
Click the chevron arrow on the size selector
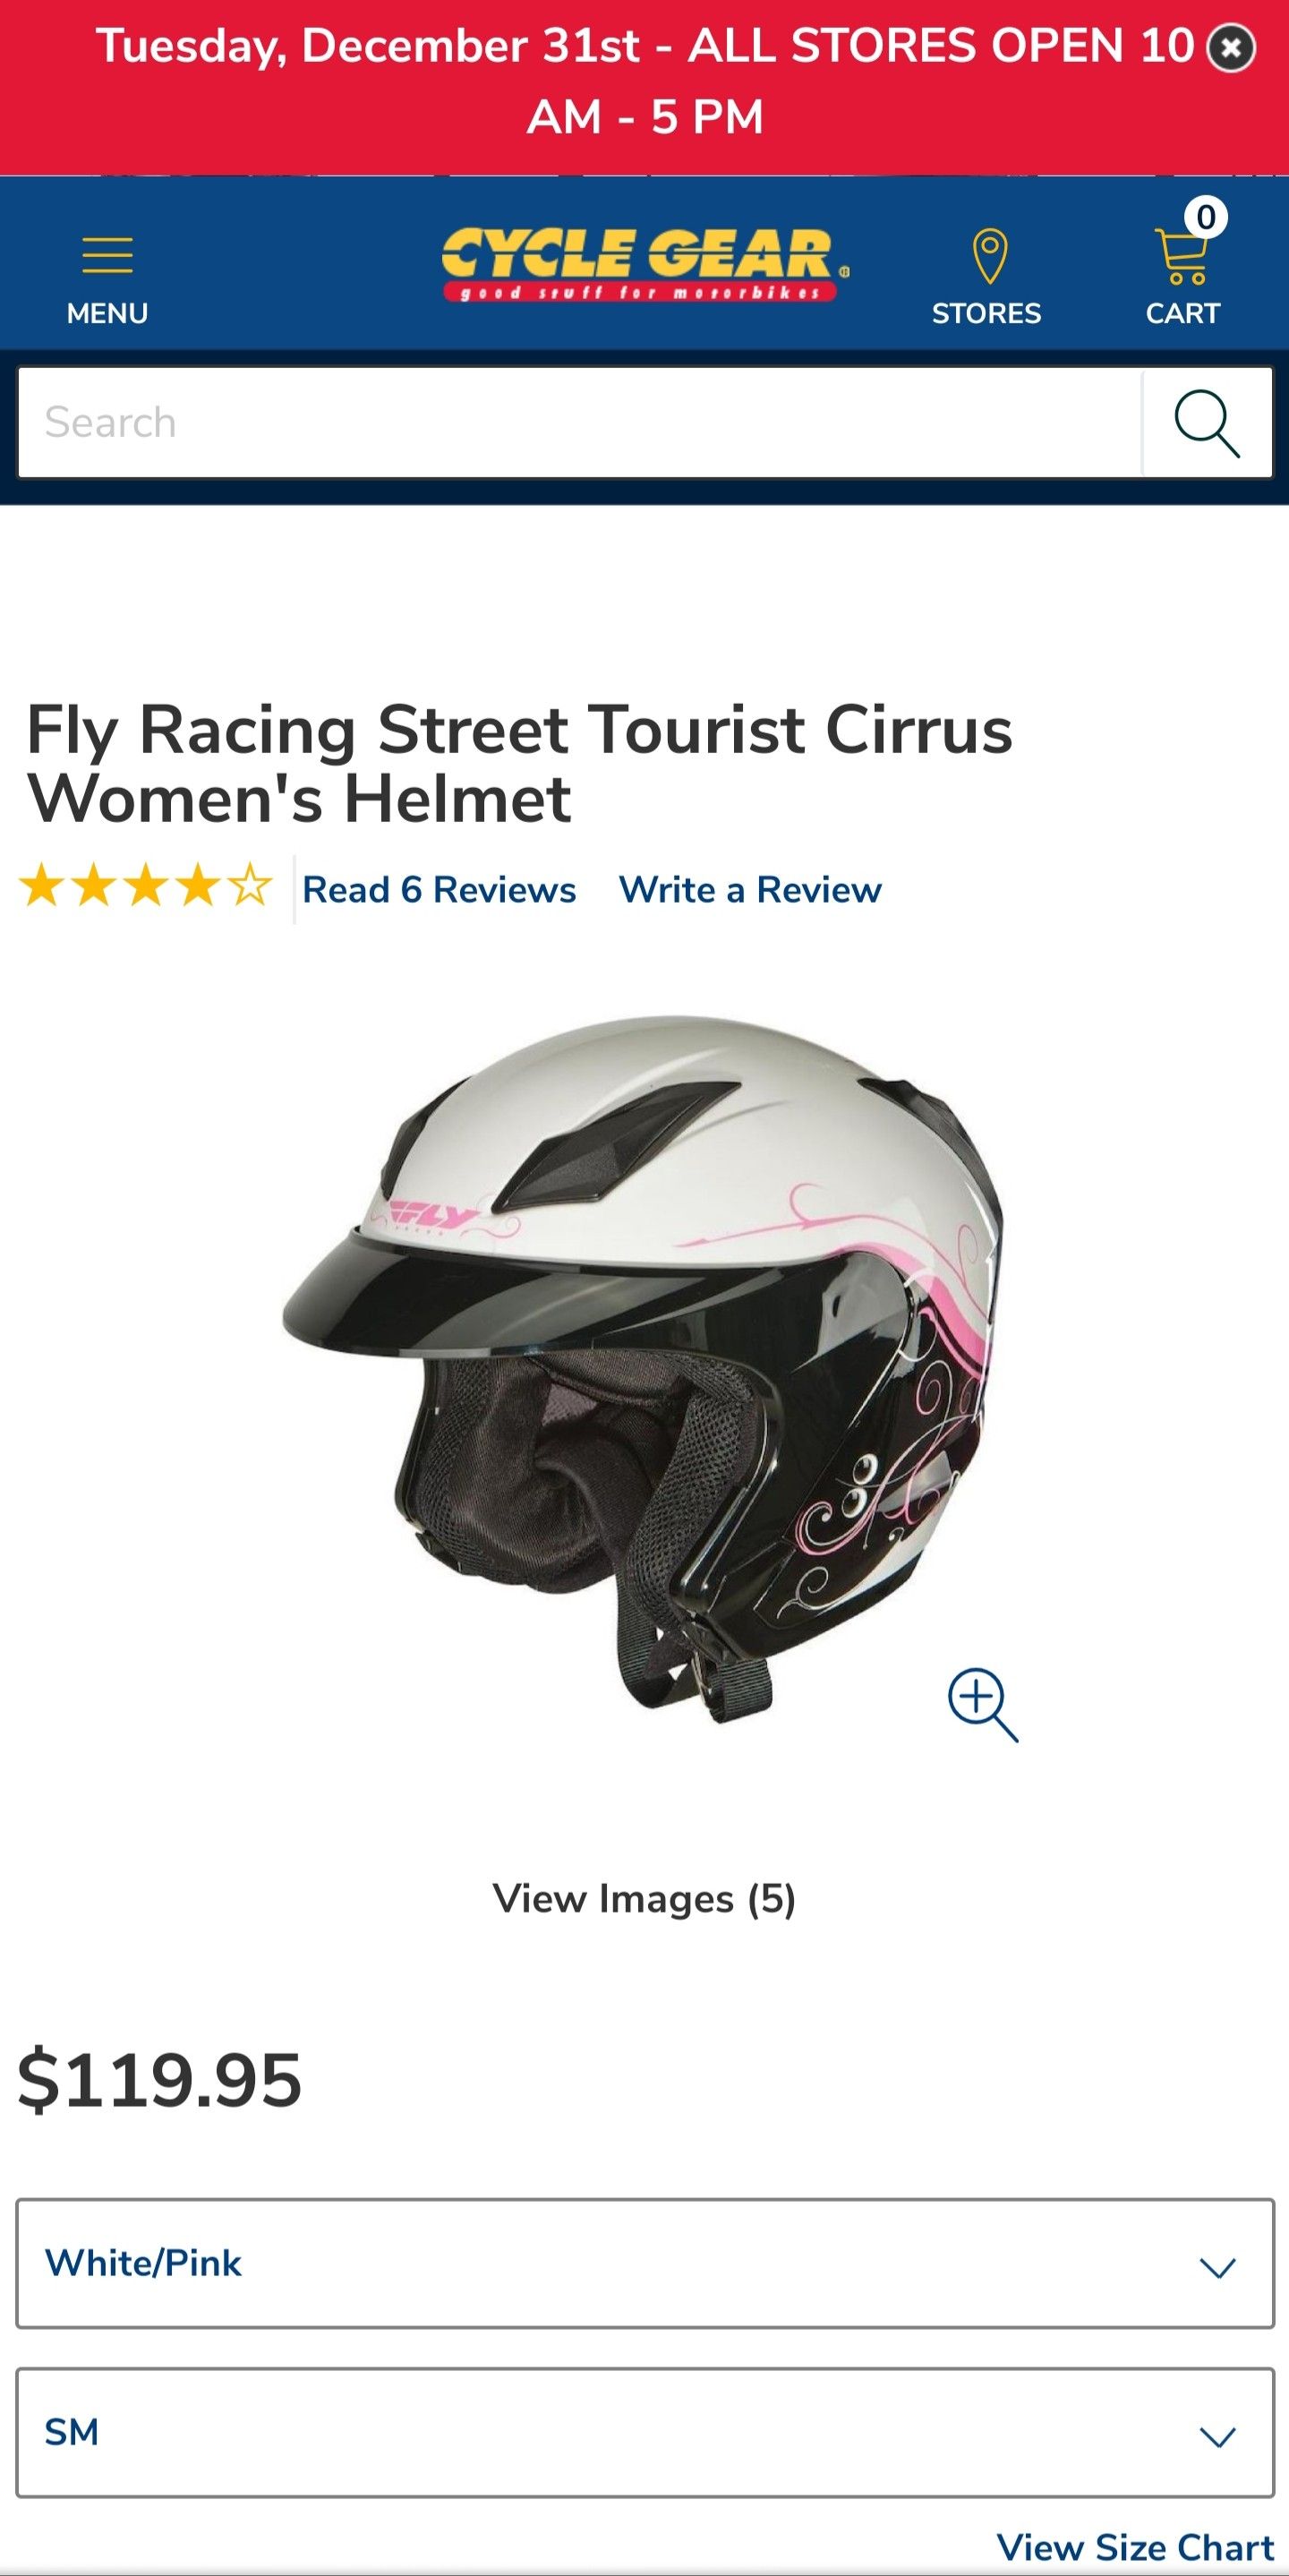[1217, 2437]
